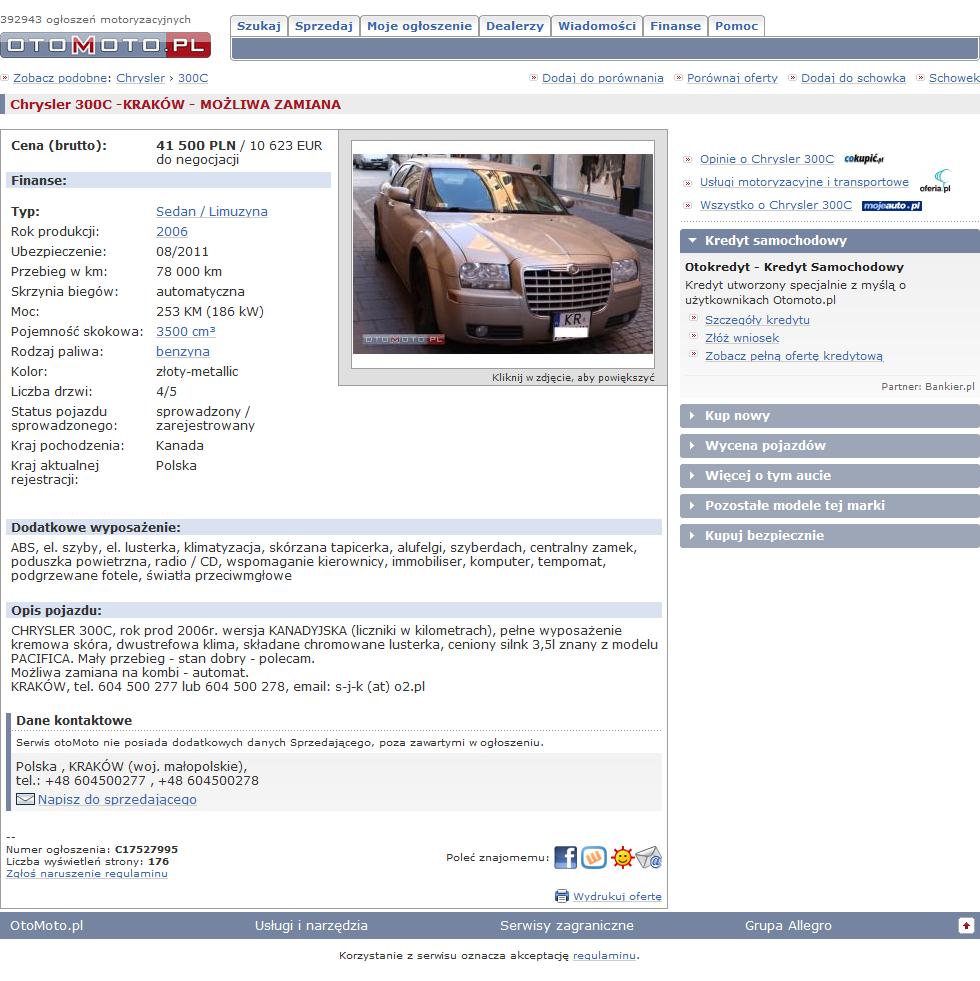Open the Wiadomości tab
Image resolution: width=980 pixels, height=981 pixels.
pyautogui.click(x=597, y=26)
